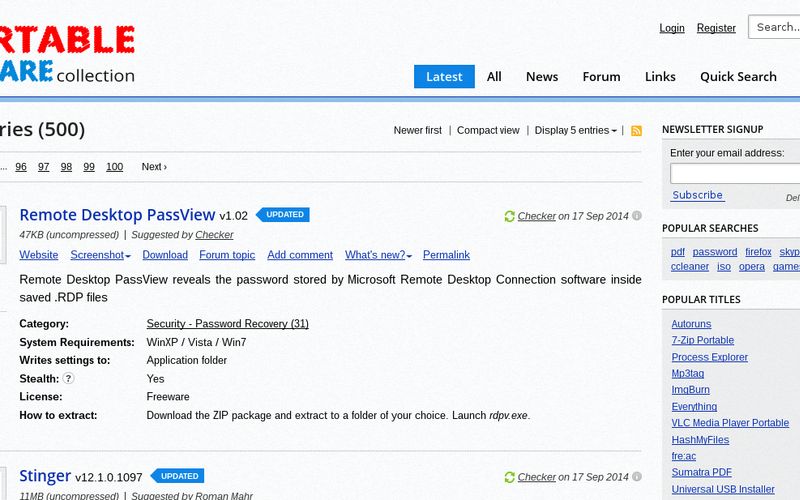Click info icon next to Stinger date
This screenshot has height=500, width=800.
click(x=637, y=477)
